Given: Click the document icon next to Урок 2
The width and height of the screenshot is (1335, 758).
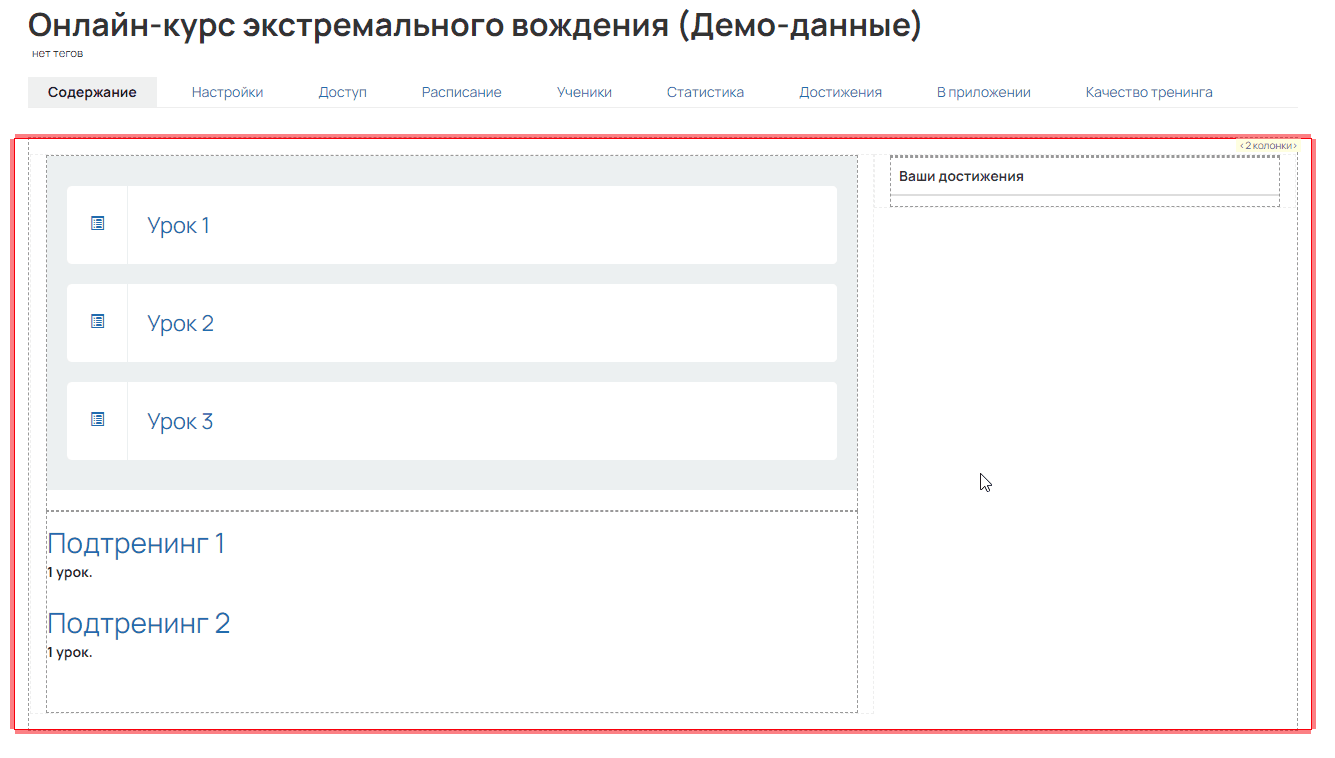Looking at the screenshot, I should pos(97,322).
